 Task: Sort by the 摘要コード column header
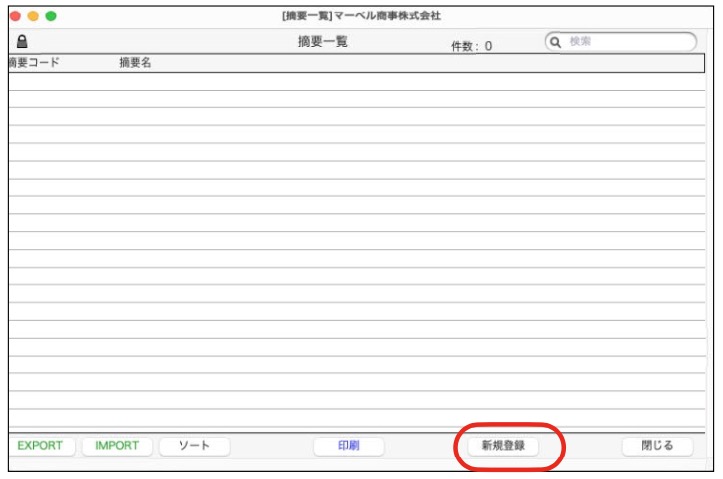click(x=34, y=63)
